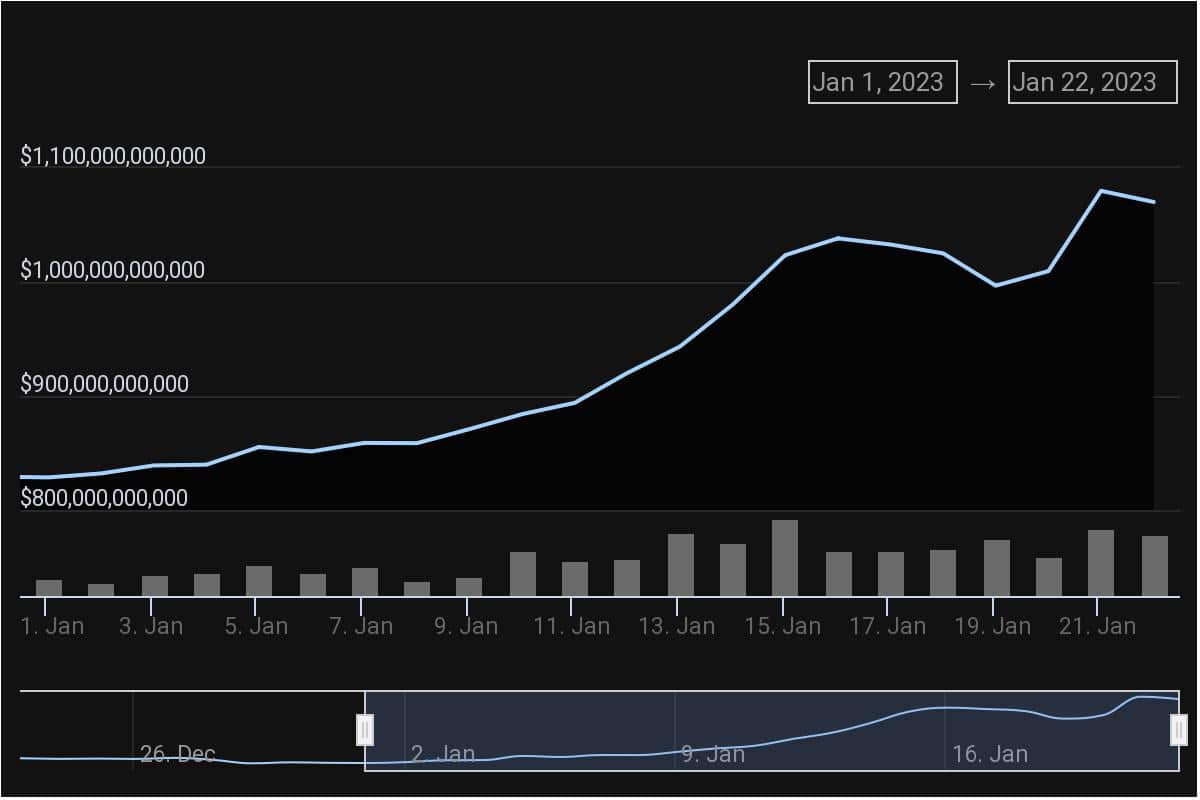Open the Jan 1, 2023 start date field

pos(883,82)
